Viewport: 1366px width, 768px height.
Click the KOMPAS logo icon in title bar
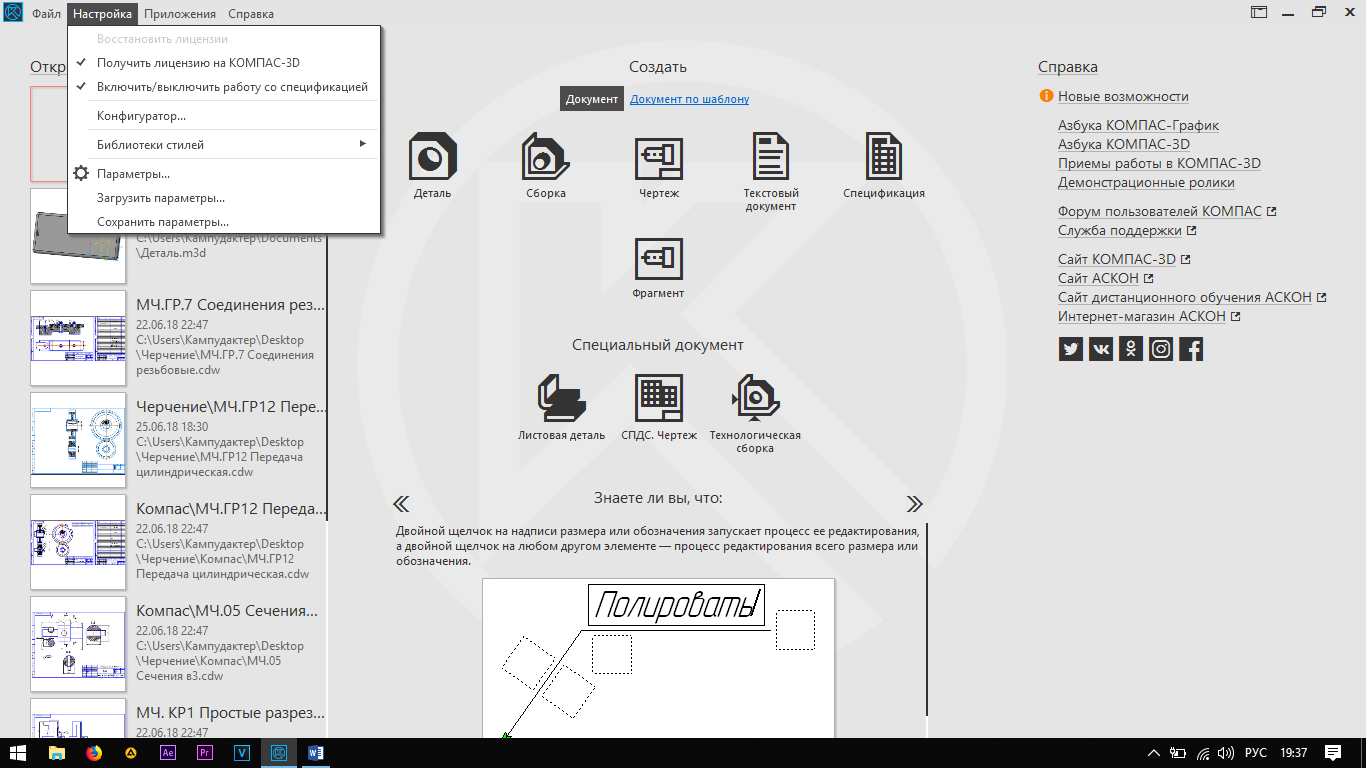pyautogui.click(x=13, y=14)
